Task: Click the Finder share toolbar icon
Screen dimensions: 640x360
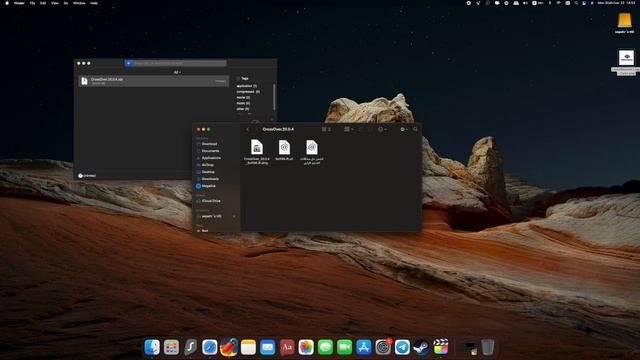Action: (x=360, y=129)
